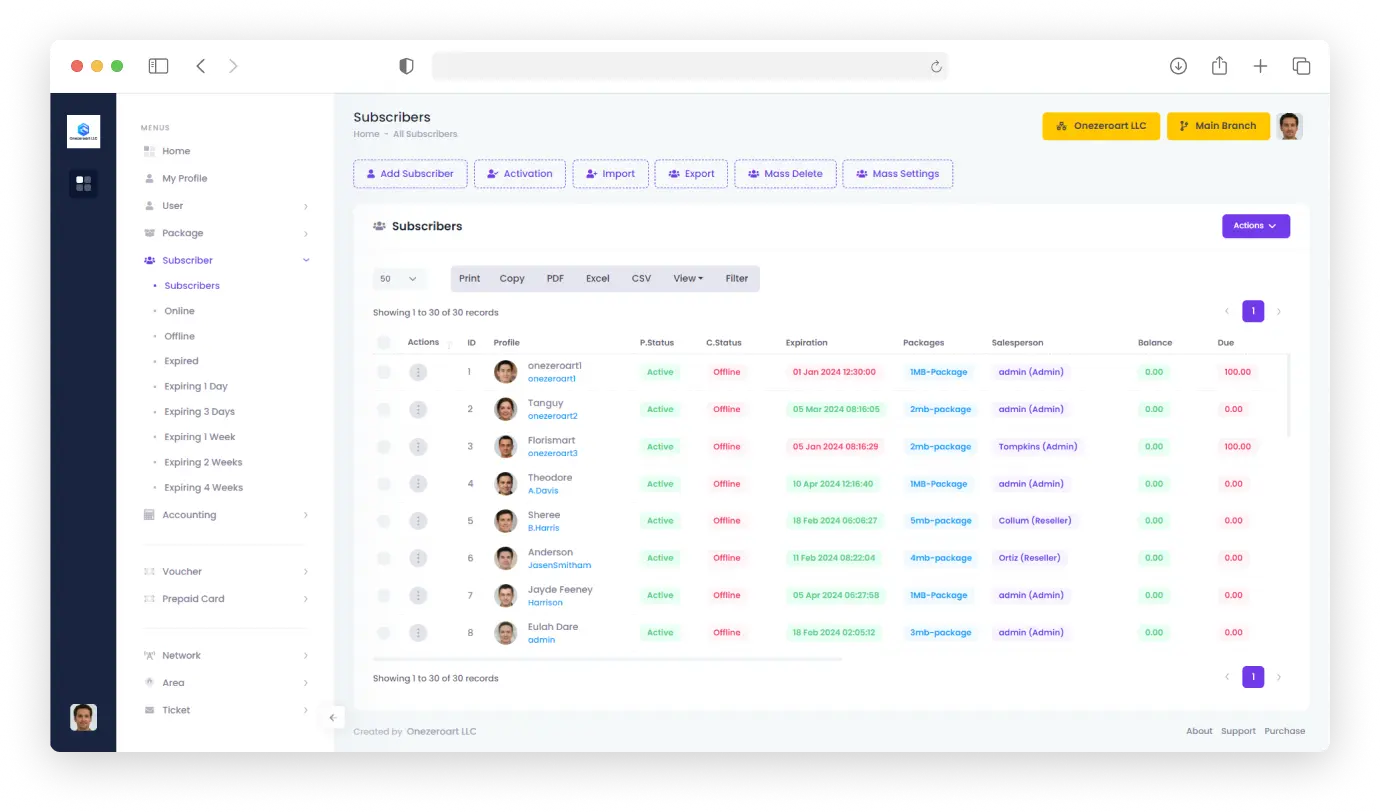Show the tab overview icon
Screen dimensions: 1380x812
1301,66
